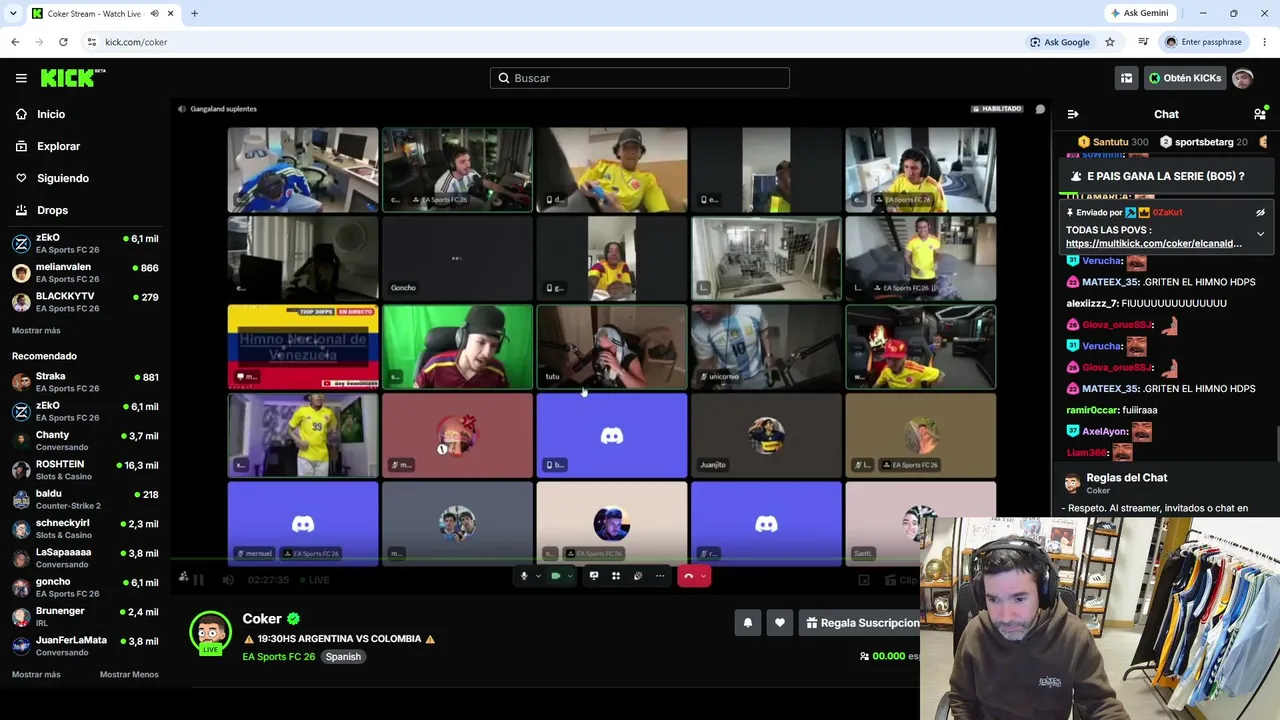1280x720 pixels.
Task: Open ROSHTEIN recommended channel
Action: click(85, 470)
